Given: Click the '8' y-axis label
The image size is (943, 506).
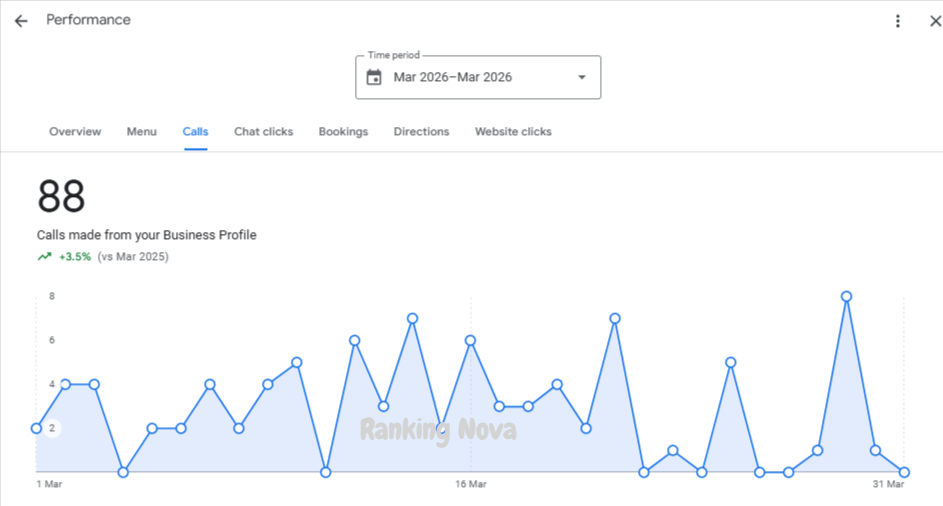Looking at the screenshot, I should (x=52, y=296).
